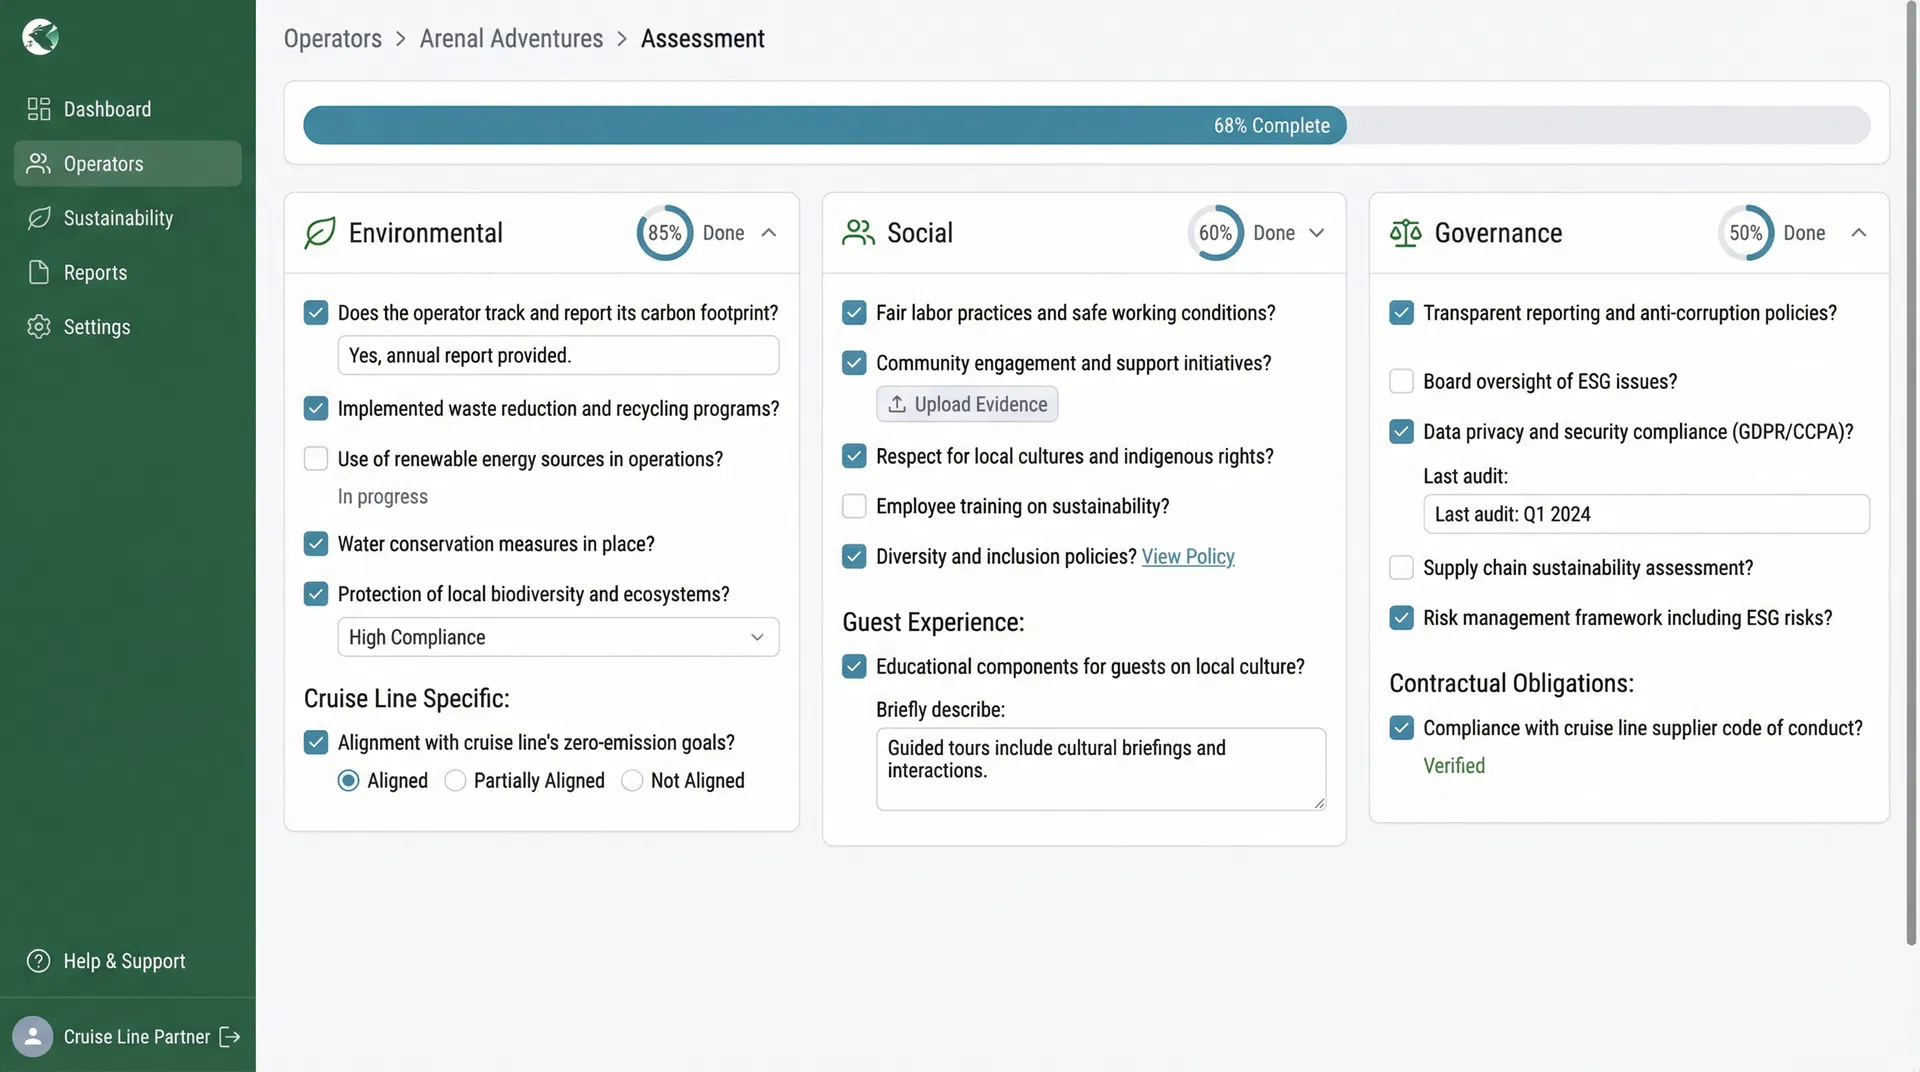Open Reports via the document icon
Viewport: 1920px width, 1072px height.
point(39,272)
